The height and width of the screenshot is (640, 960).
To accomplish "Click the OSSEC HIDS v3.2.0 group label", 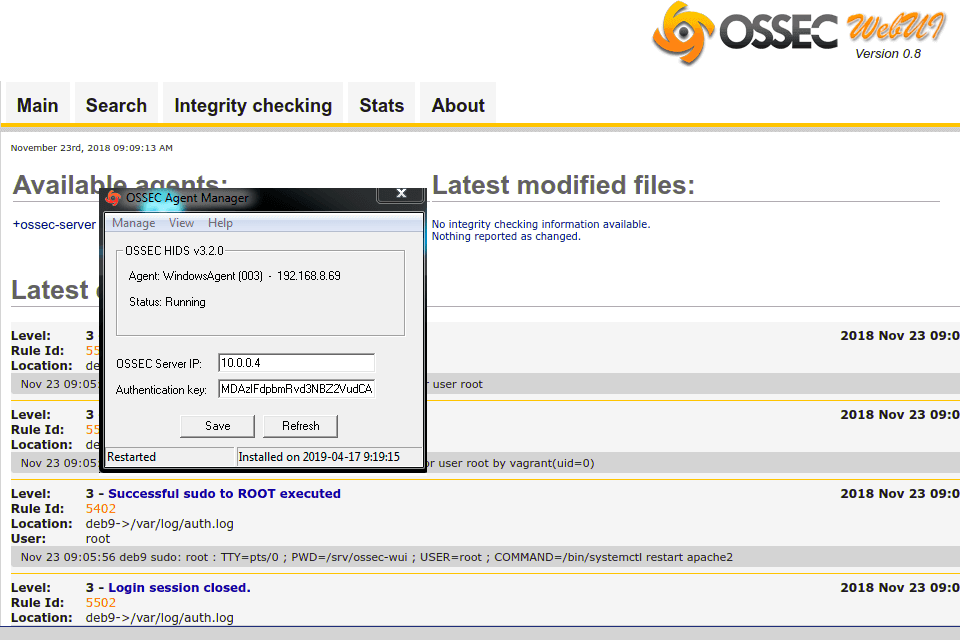I will tap(174, 251).
